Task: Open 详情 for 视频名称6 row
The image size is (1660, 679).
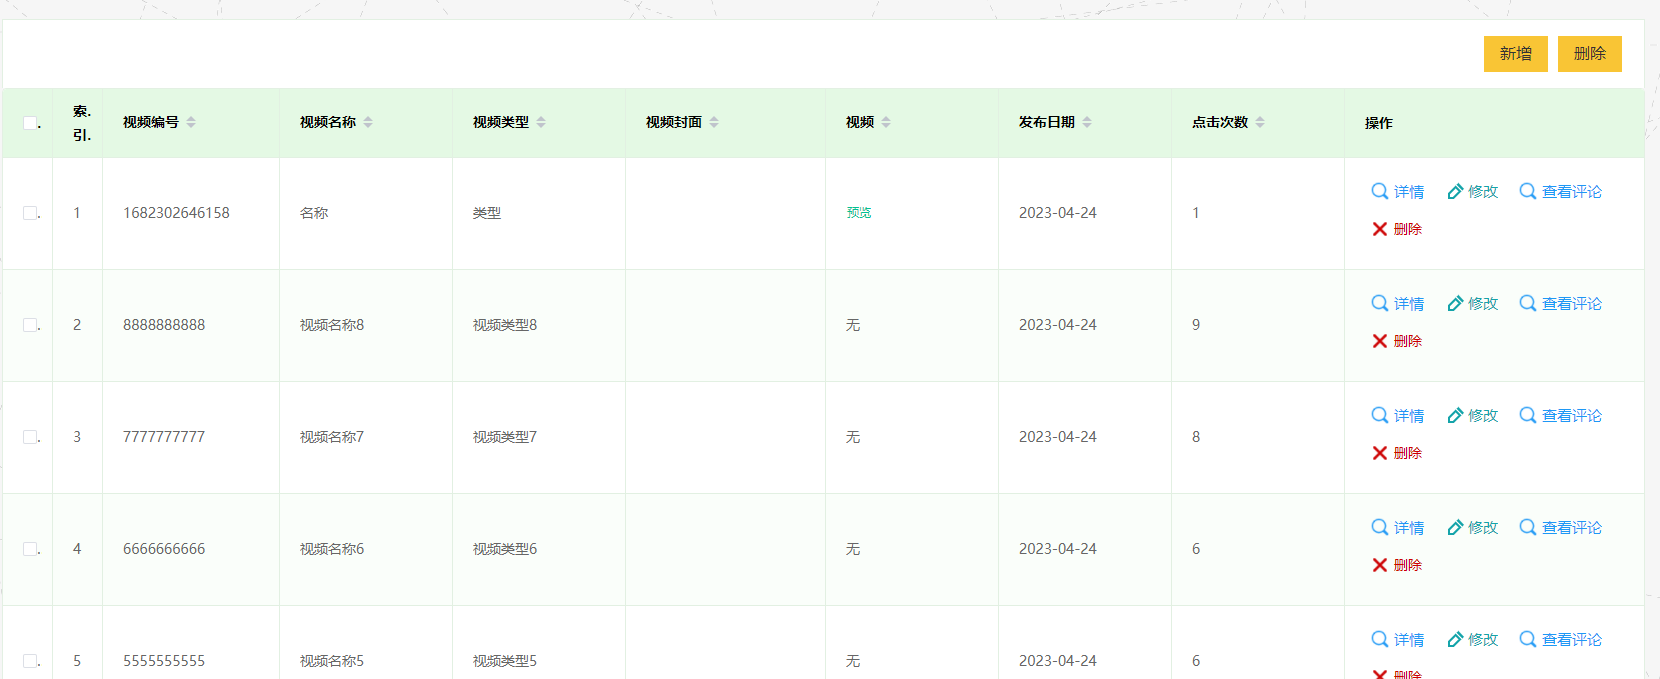Action: pyautogui.click(x=1398, y=527)
